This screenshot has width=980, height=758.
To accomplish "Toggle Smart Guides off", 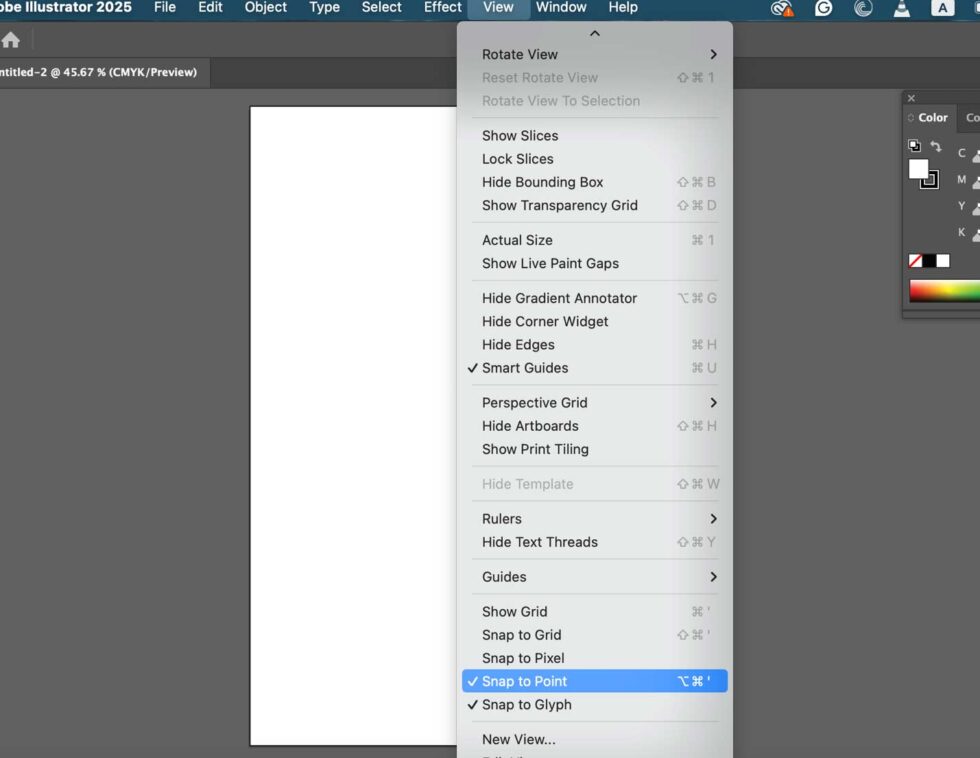I will [x=524, y=368].
